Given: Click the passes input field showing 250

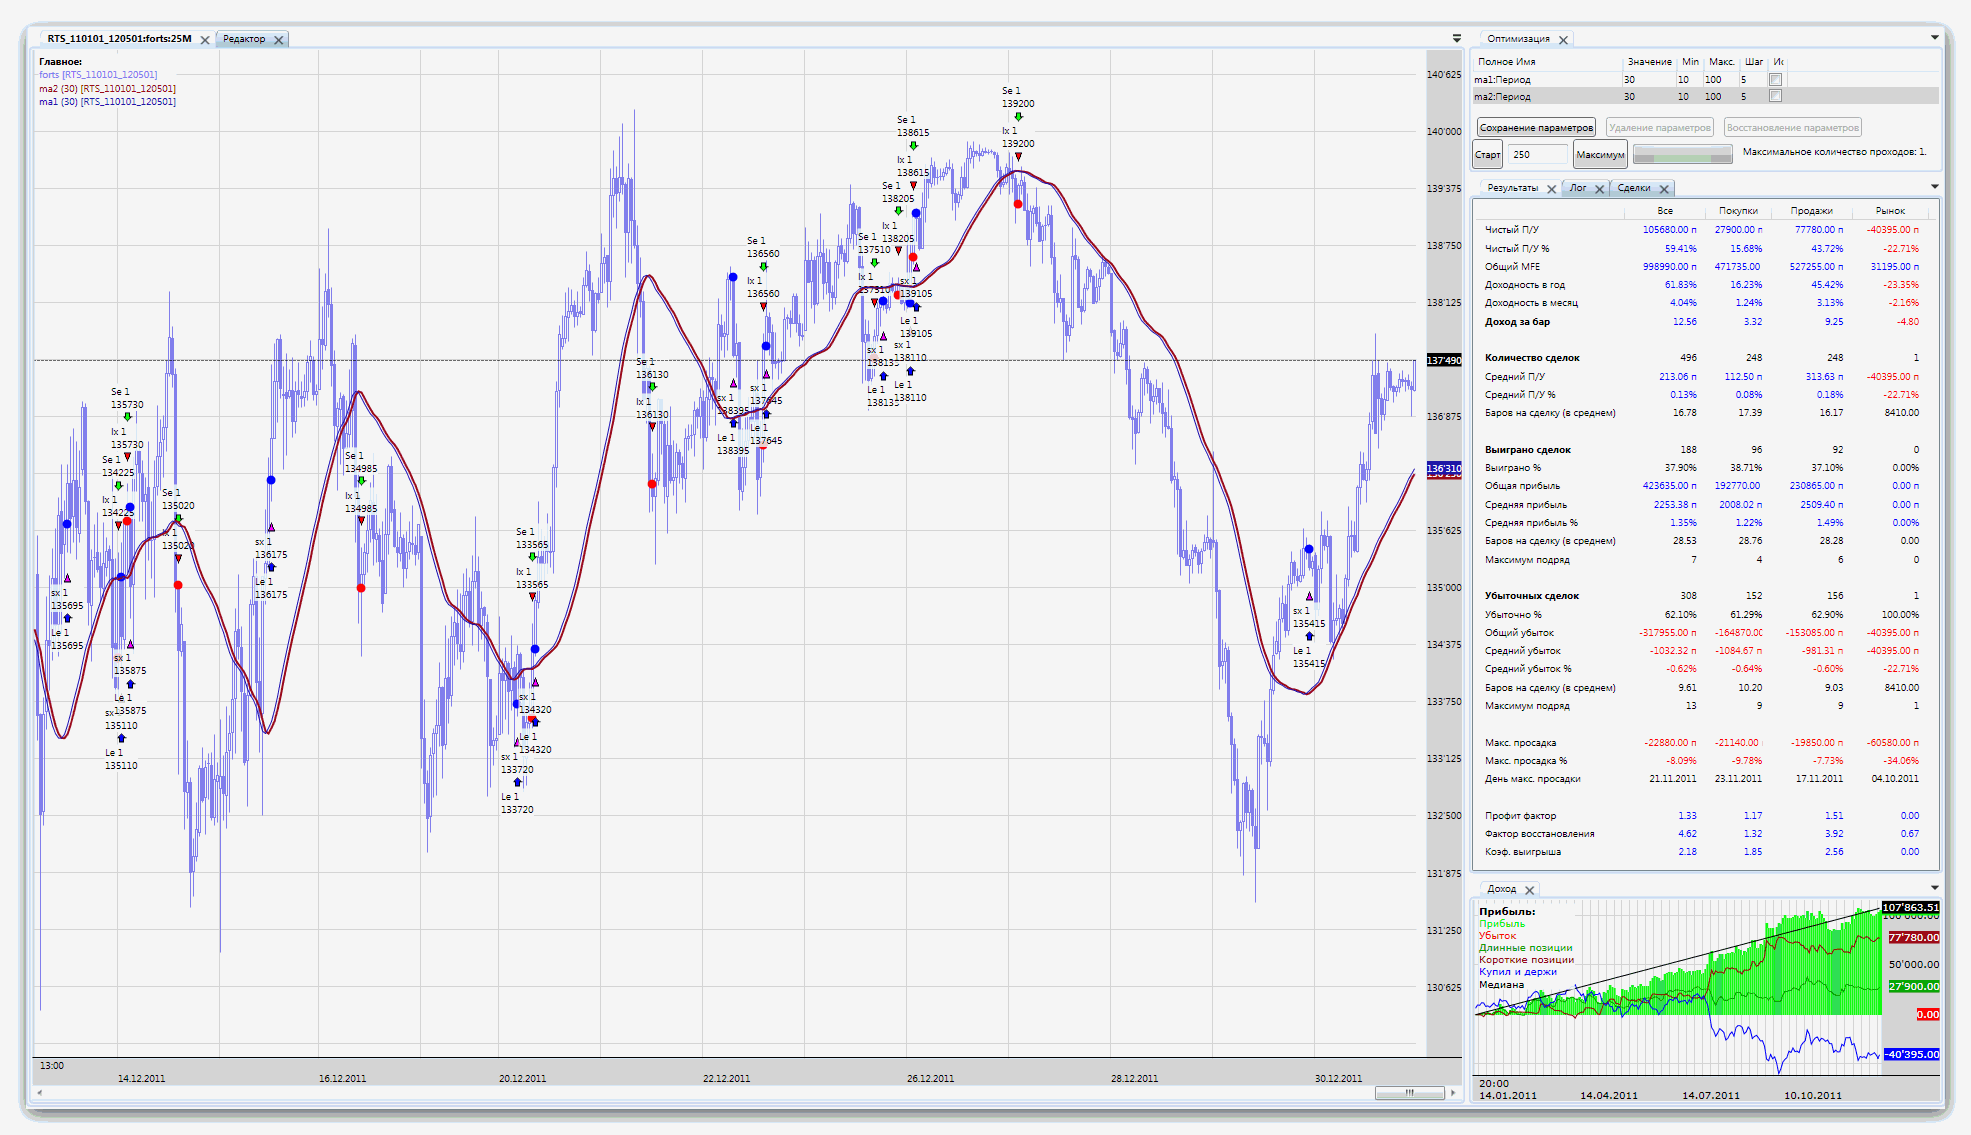Looking at the screenshot, I should click(x=1537, y=155).
